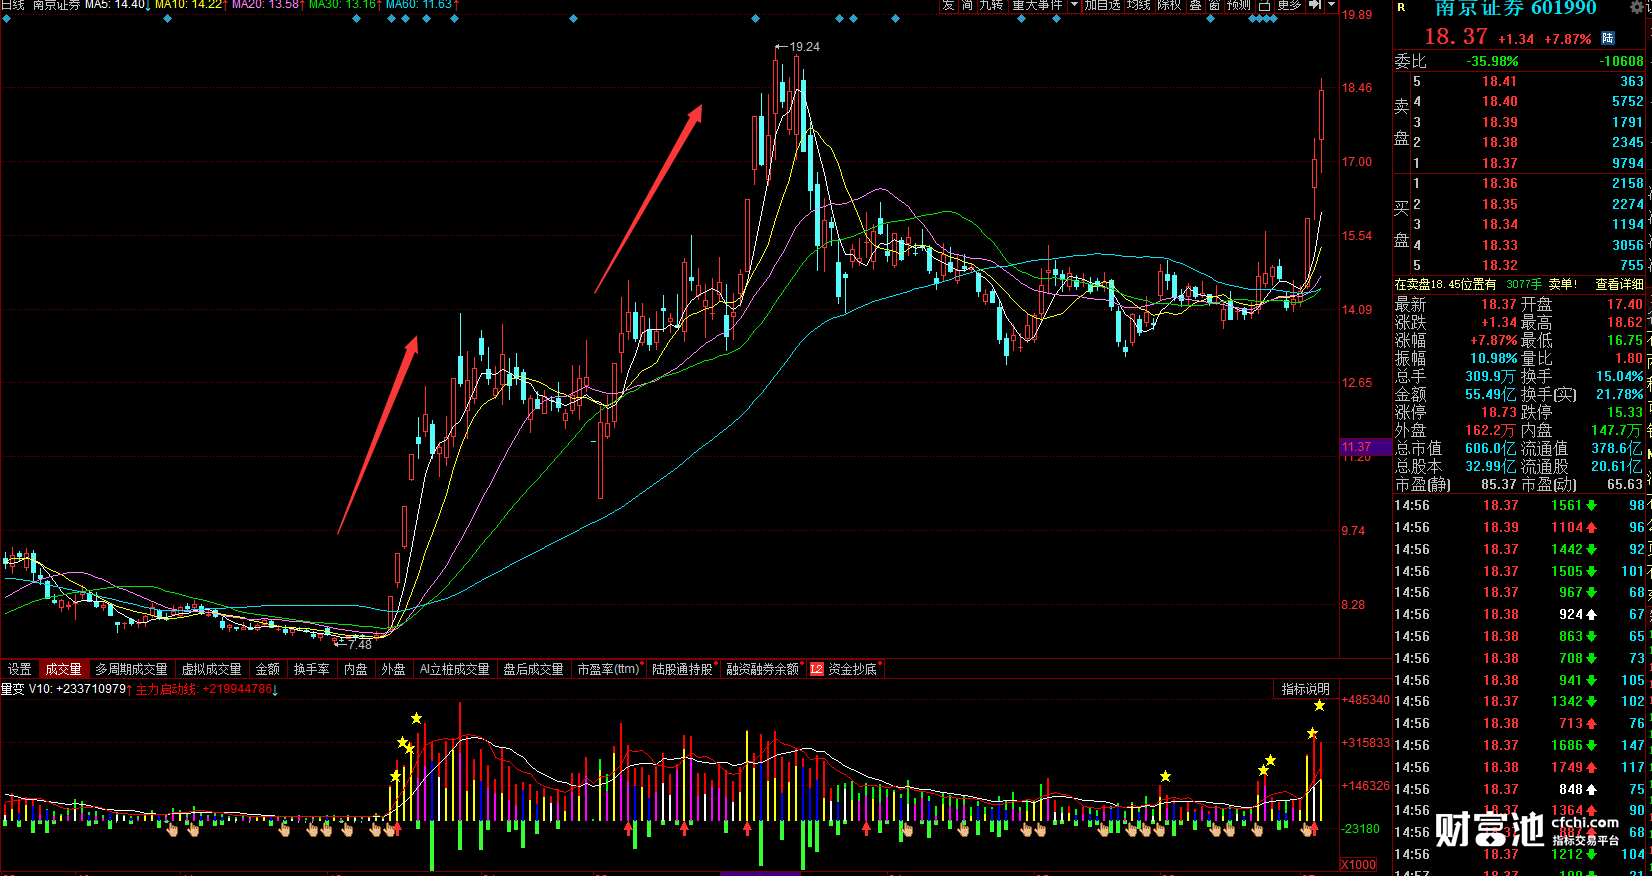
Task: Click the X1000 scale label
Action: pos(1358,865)
